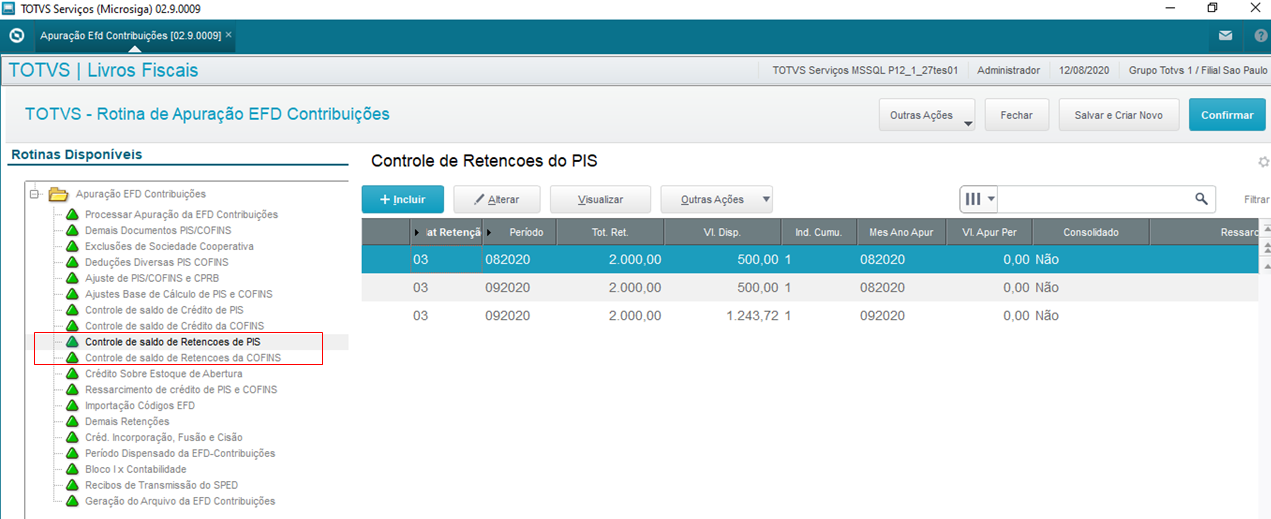The width and height of the screenshot is (1271, 519).
Task: Sort by the Tot. Ret. column header
Action: pyautogui.click(x=610, y=232)
